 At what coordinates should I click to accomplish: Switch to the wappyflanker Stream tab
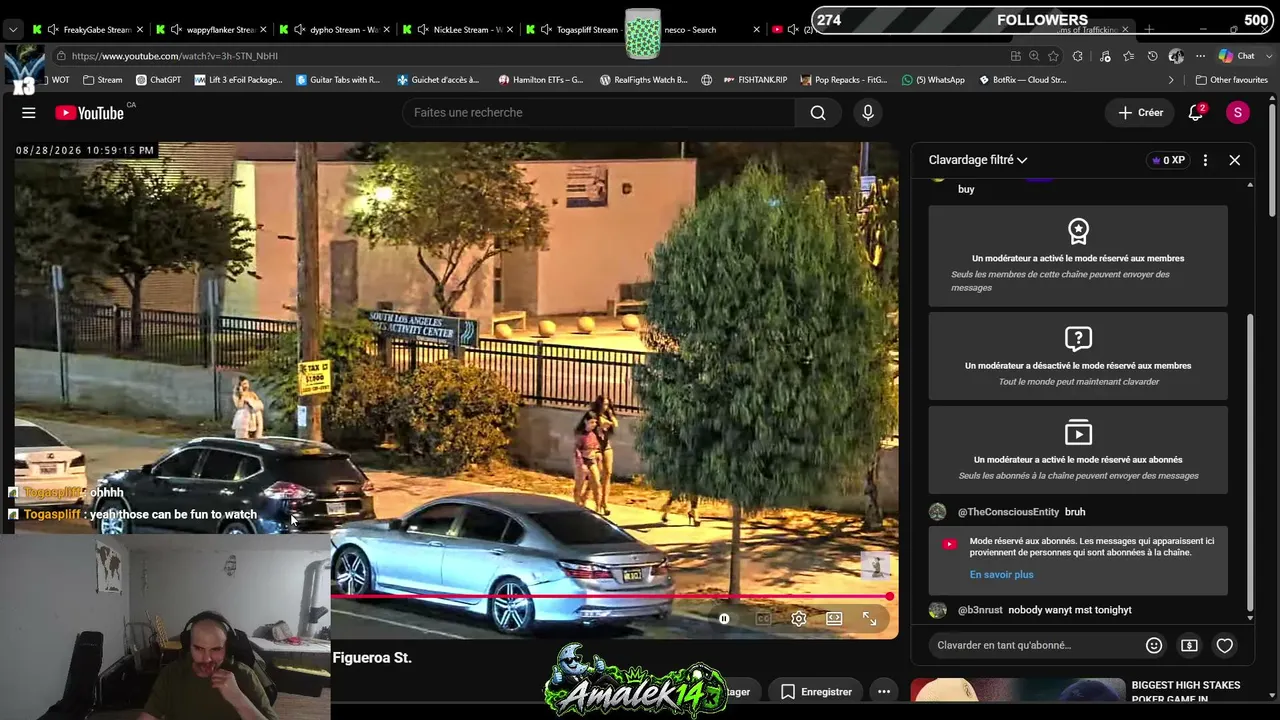[x=209, y=30]
